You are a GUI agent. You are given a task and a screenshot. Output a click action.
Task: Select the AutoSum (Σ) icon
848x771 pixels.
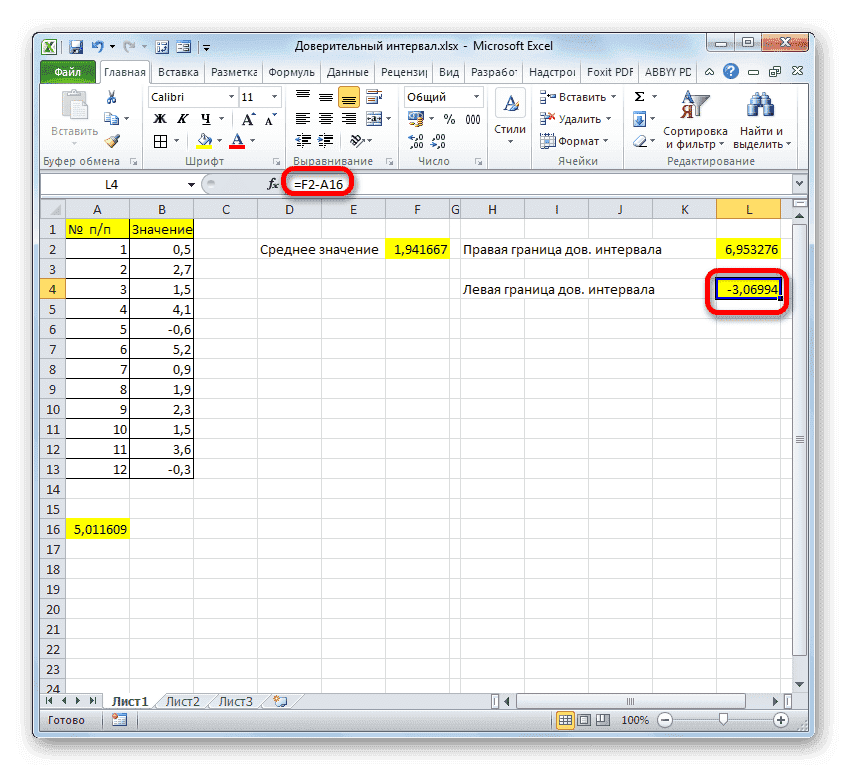640,96
